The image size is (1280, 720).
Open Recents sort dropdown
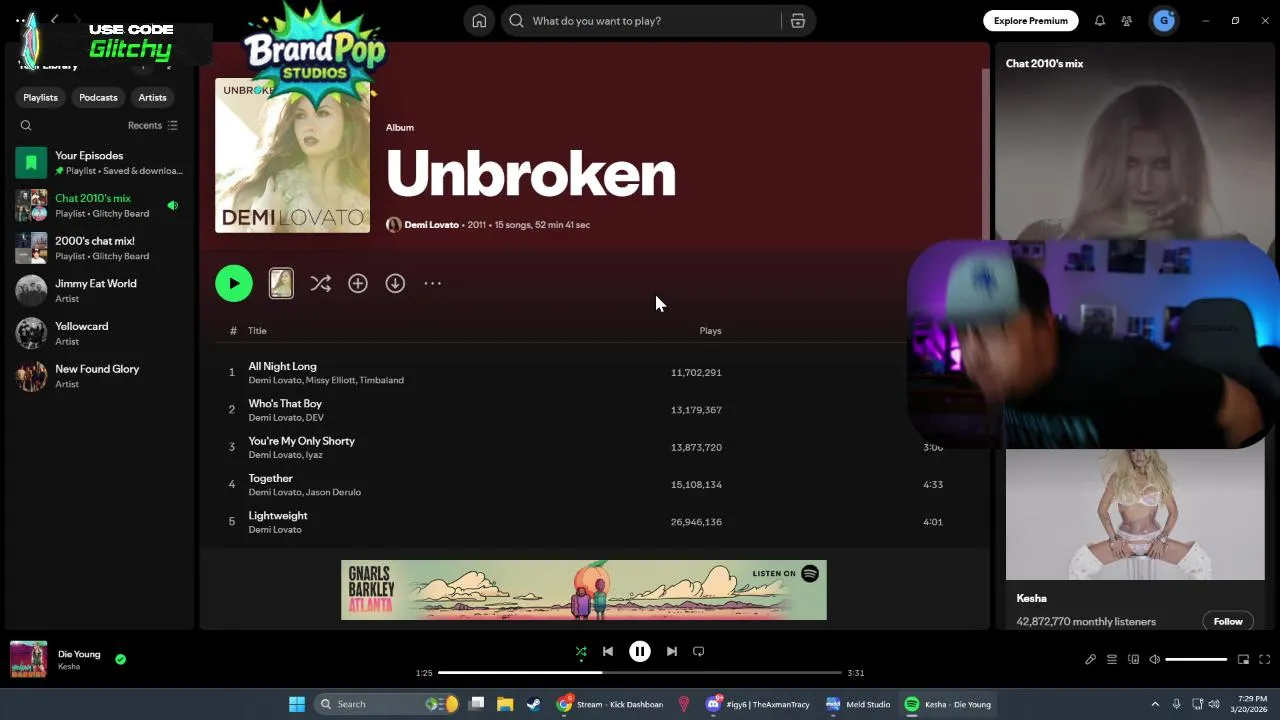(153, 126)
